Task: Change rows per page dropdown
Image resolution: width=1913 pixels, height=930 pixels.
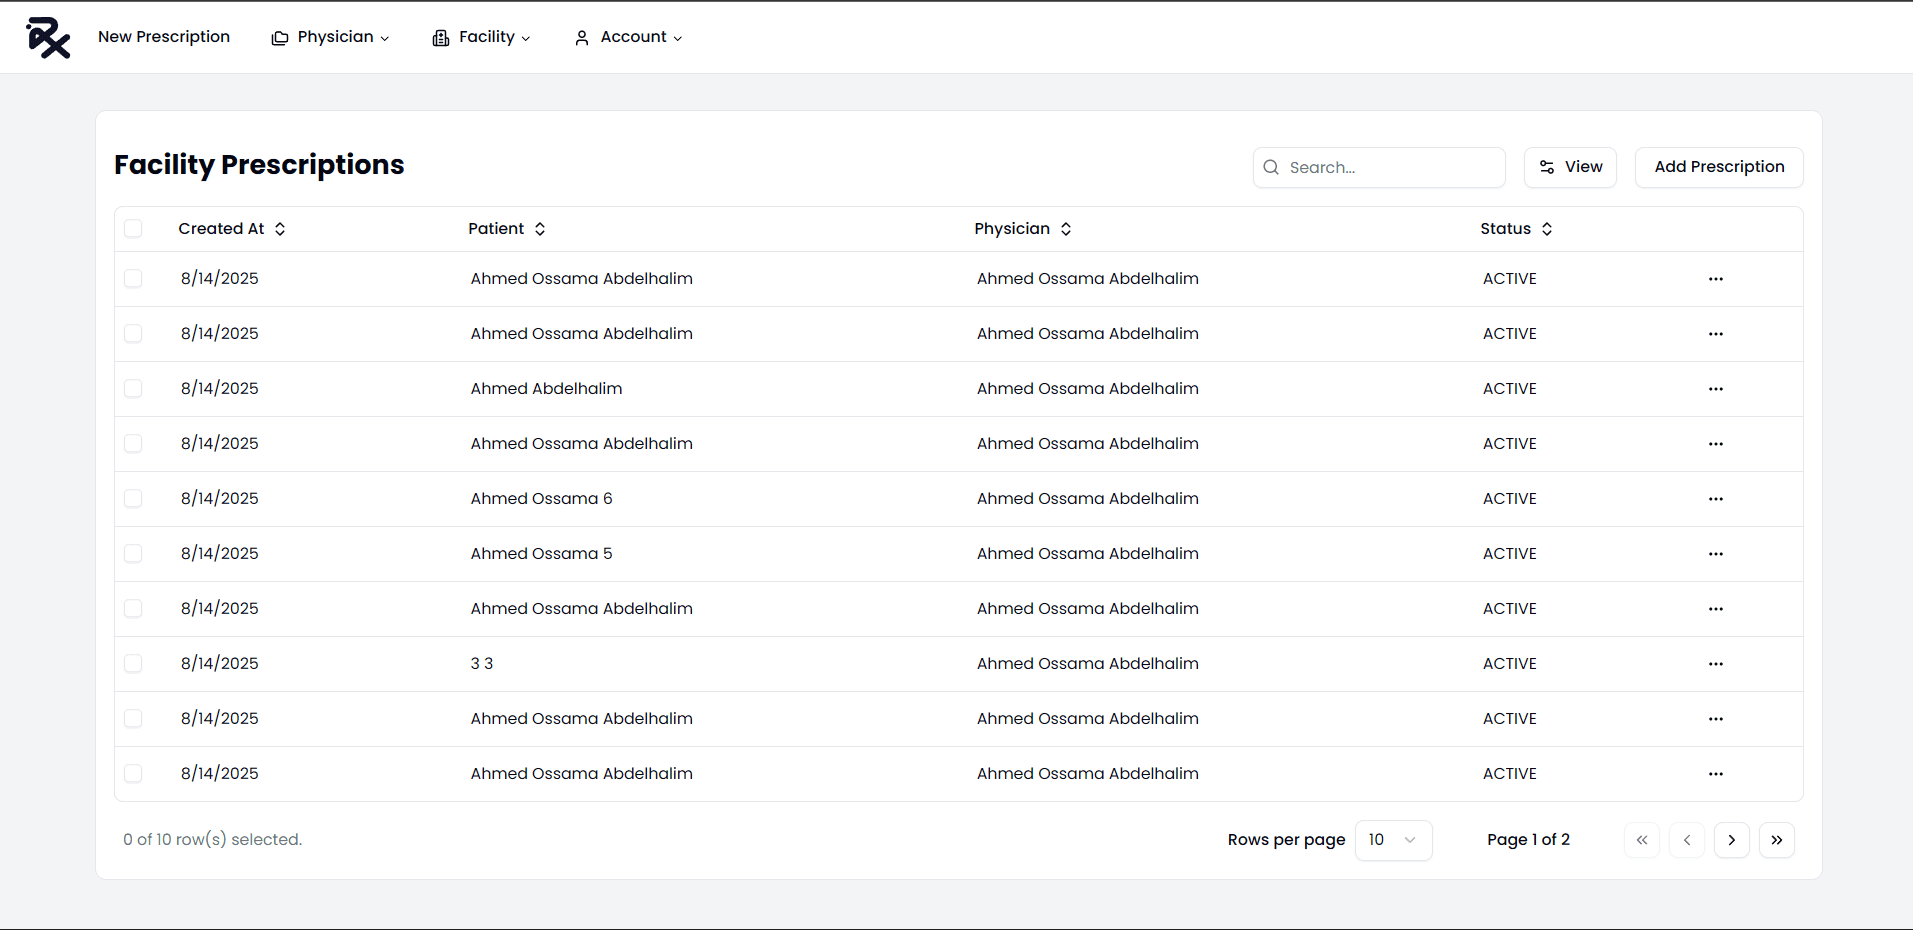Action: point(1393,840)
